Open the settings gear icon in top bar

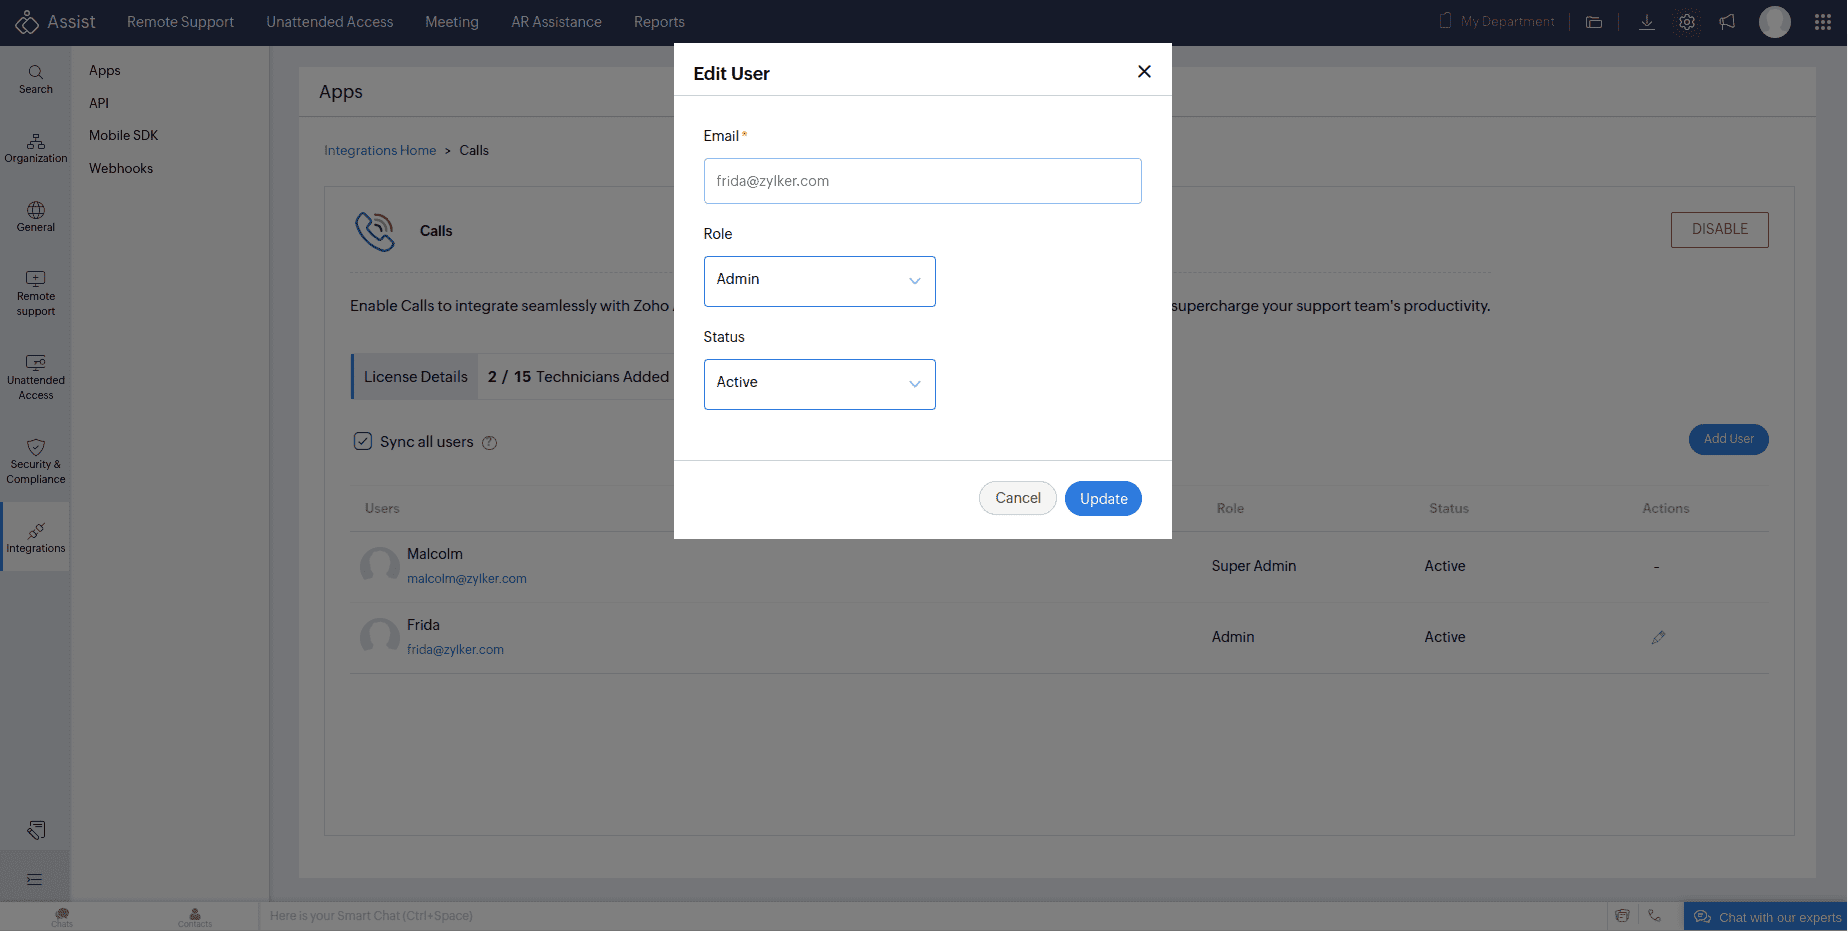(1687, 22)
